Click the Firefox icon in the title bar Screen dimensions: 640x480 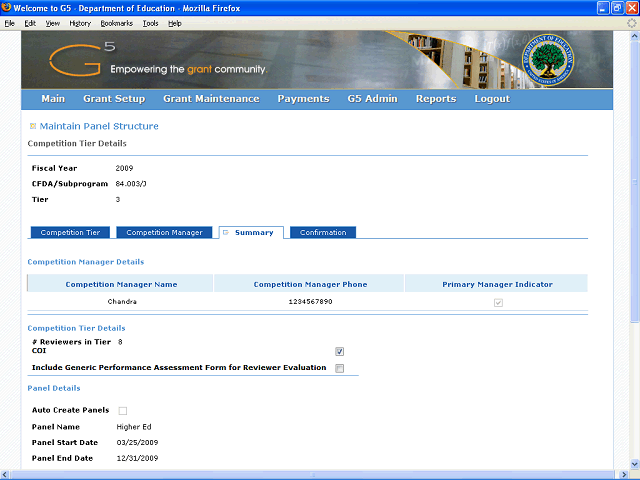(x=8, y=8)
